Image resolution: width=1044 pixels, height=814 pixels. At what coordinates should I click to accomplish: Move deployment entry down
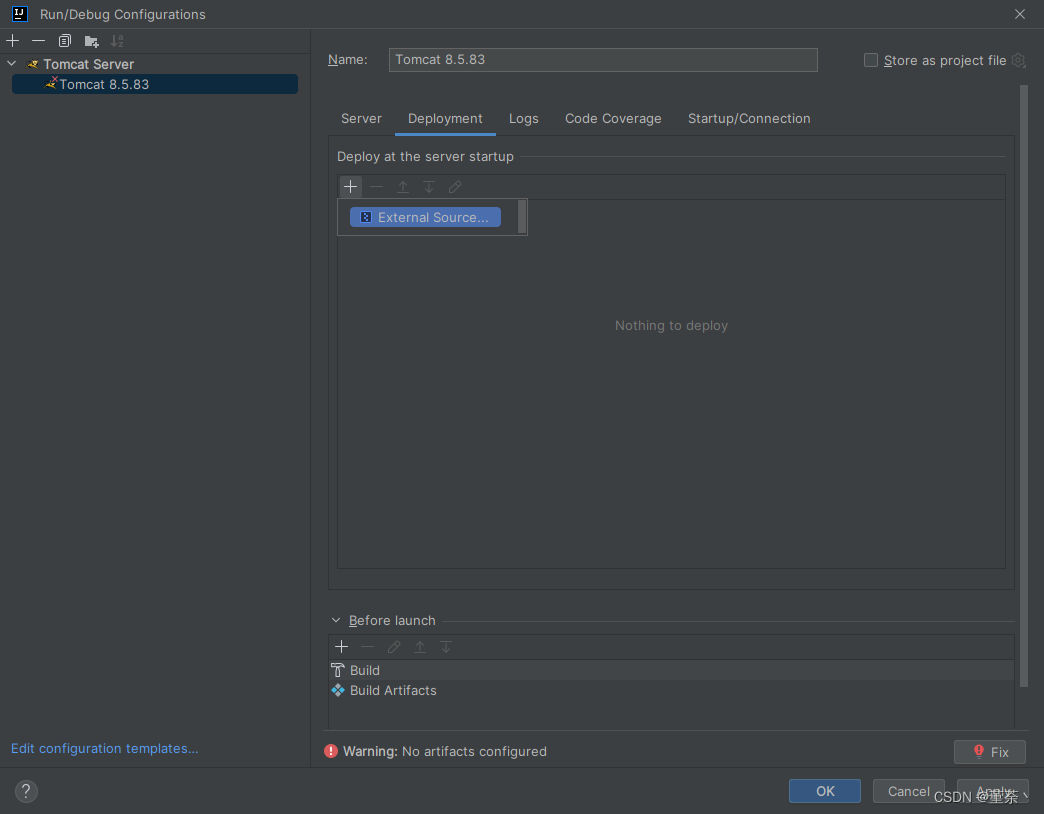tap(429, 187)
